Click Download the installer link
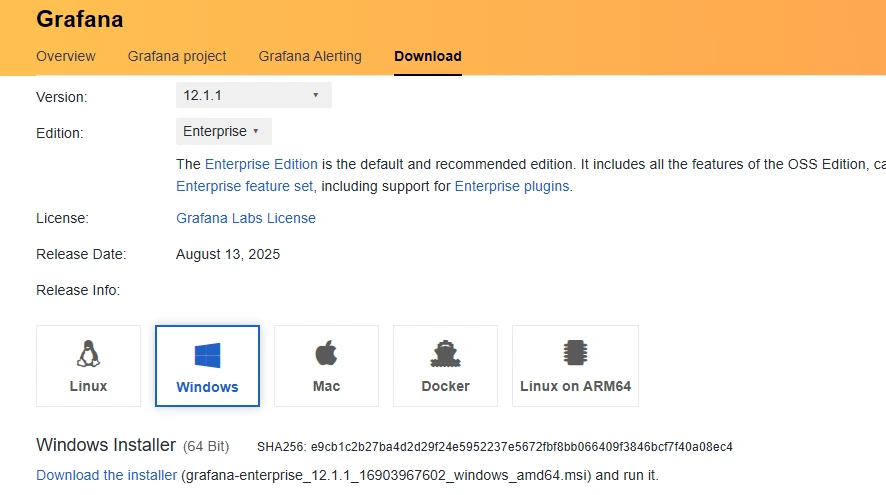The height and width of the screenshot is (495, 886). click(x=107, y=475)
